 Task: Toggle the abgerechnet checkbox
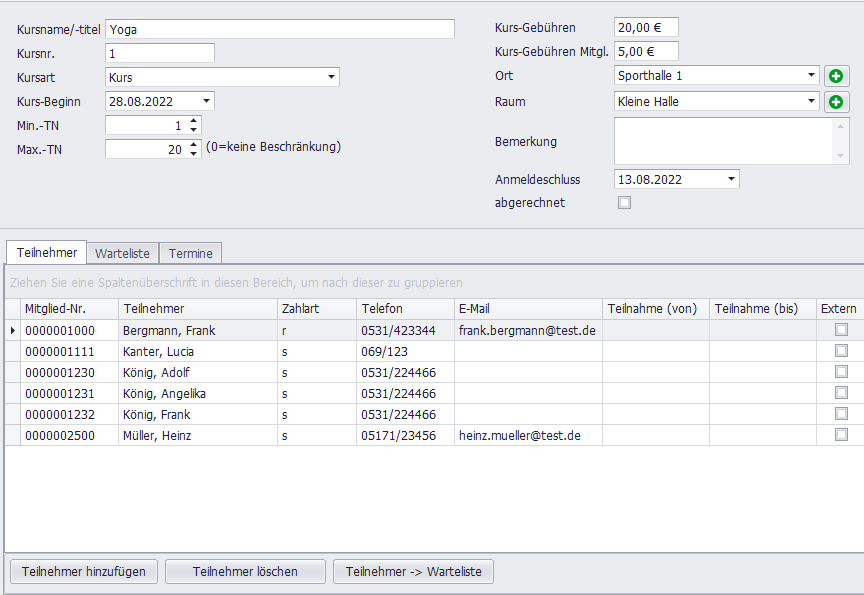[625, 203]
